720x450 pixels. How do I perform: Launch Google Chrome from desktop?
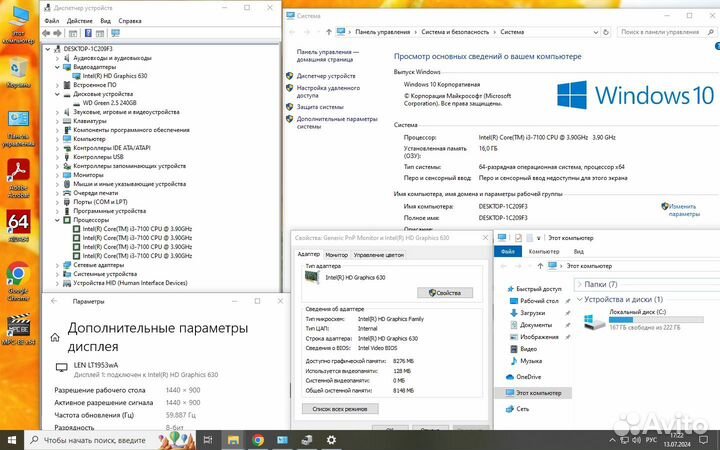[18, 280]
